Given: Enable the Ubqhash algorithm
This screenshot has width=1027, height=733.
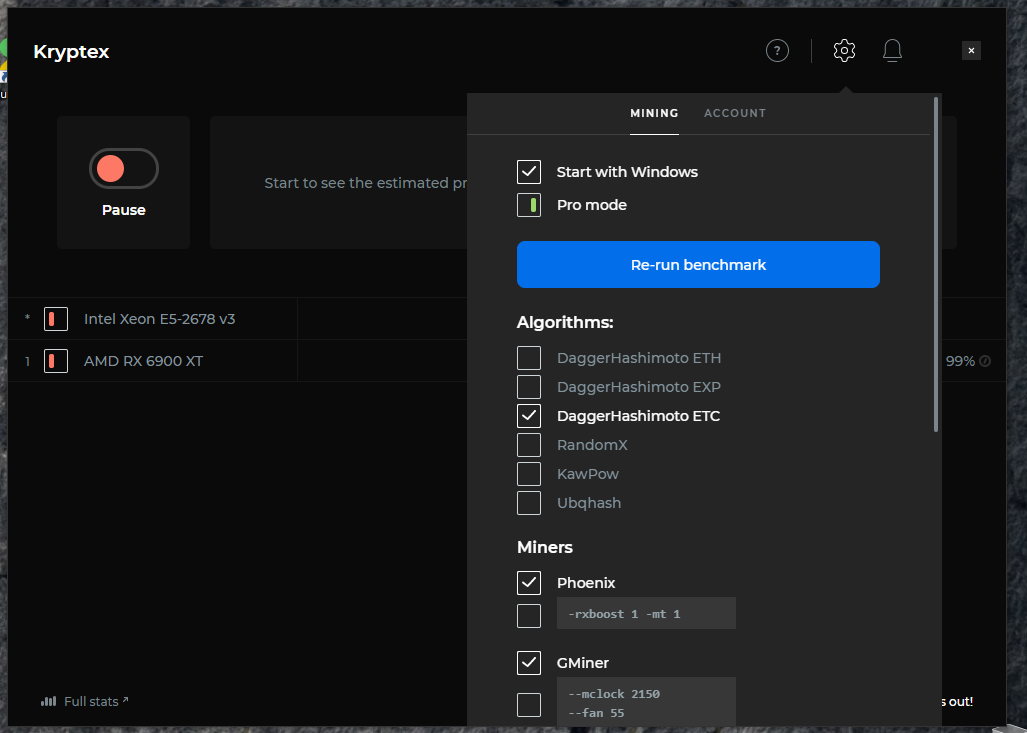Looking at the screenshot, I should point(529,503).
